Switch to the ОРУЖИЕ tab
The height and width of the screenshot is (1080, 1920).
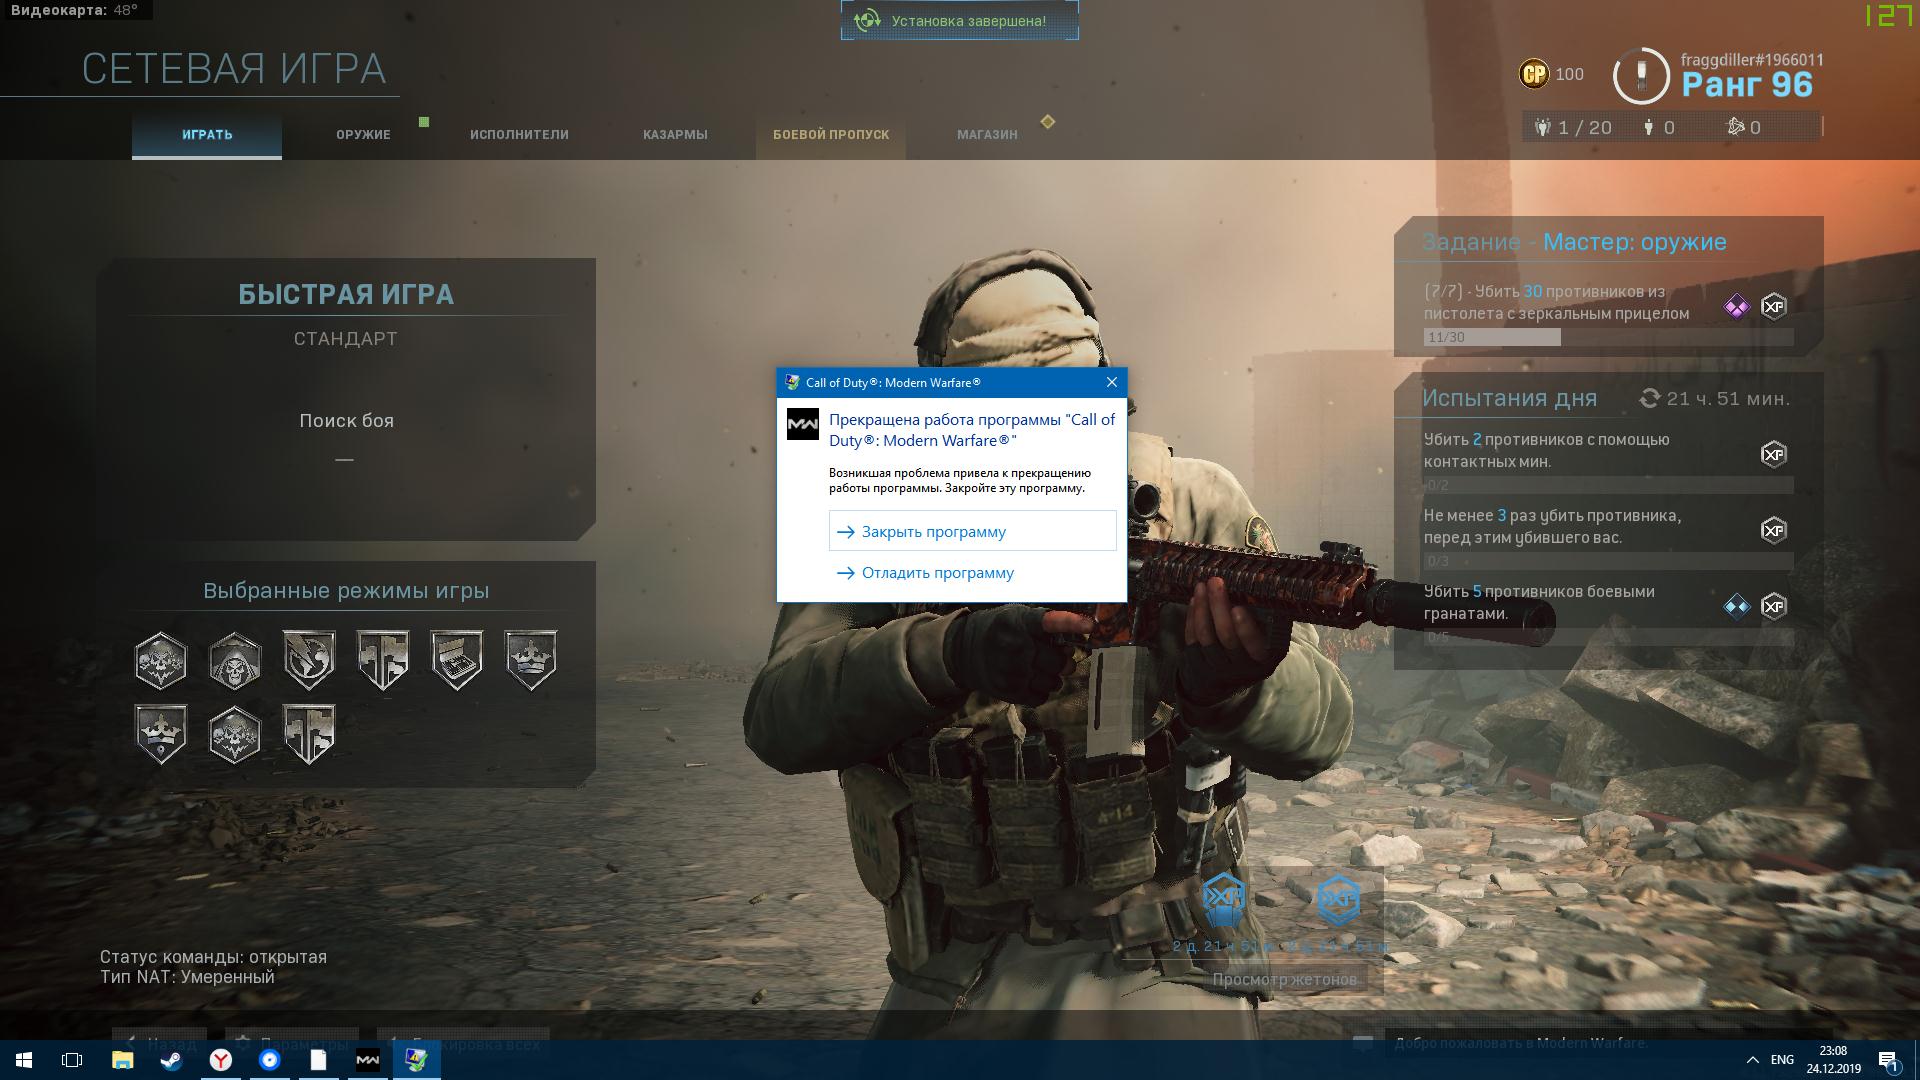click(363, 135)
